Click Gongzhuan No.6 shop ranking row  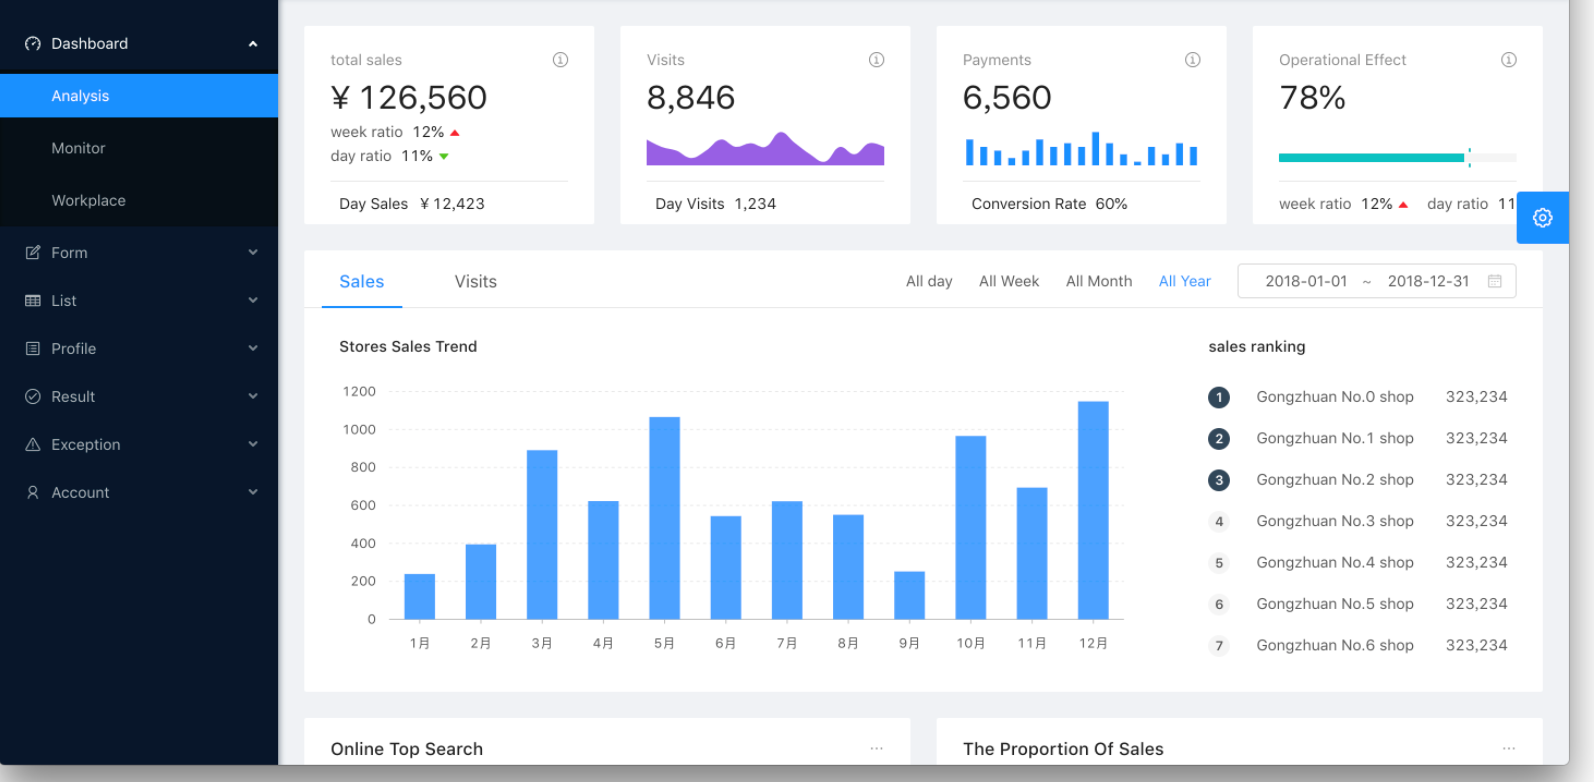[1358, 646]
